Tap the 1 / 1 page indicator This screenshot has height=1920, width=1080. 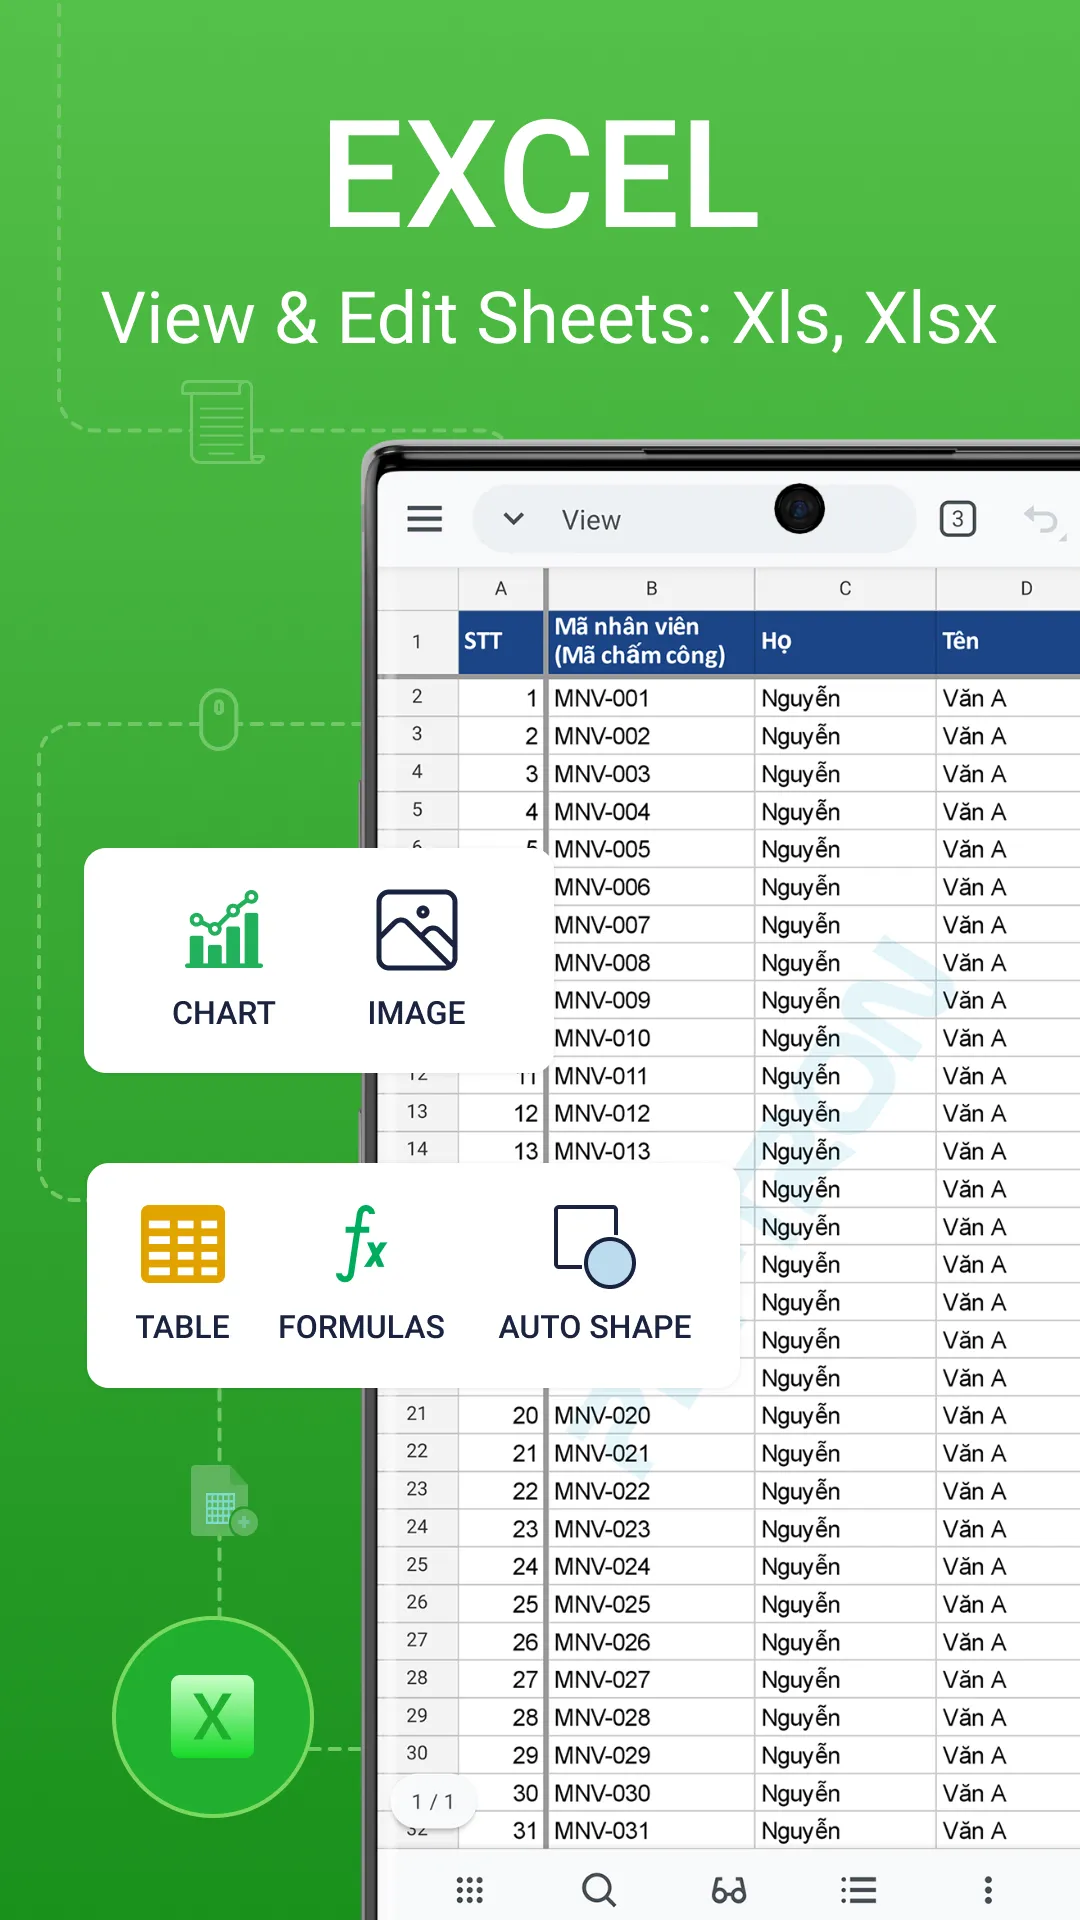point(433,1801)
